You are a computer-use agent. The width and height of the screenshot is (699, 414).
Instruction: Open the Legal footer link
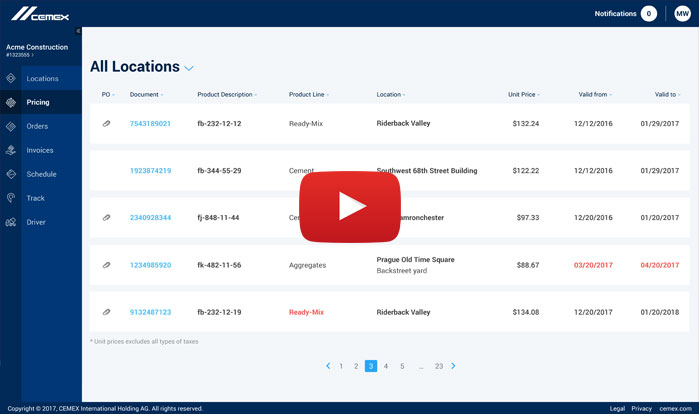coord(617,408)
